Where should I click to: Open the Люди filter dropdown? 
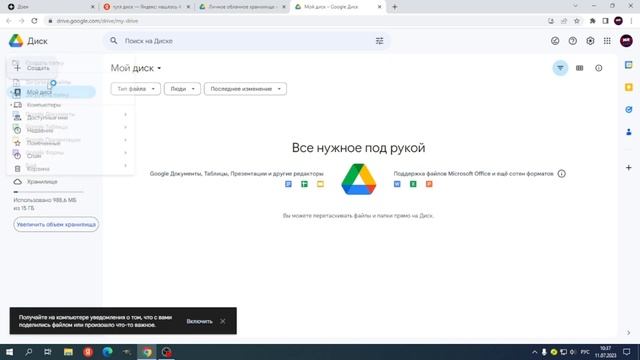182,89
